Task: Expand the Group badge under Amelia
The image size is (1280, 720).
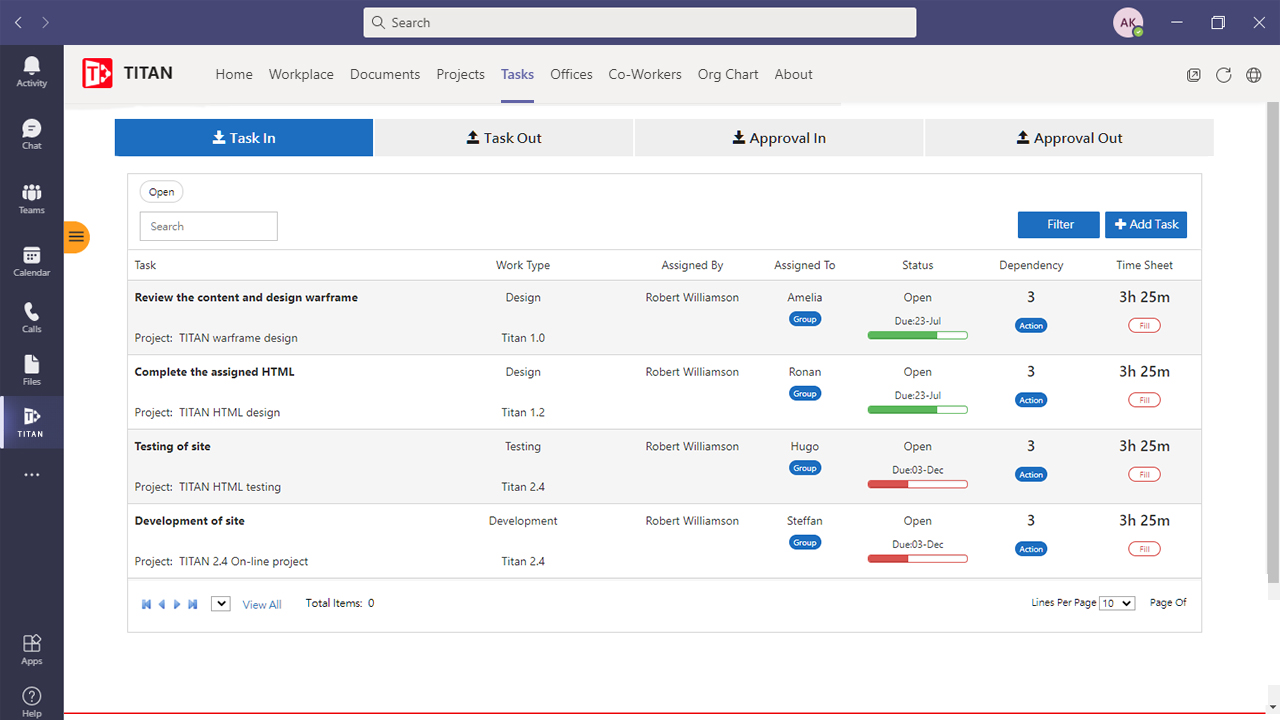Action: click(x=805, y=318)
